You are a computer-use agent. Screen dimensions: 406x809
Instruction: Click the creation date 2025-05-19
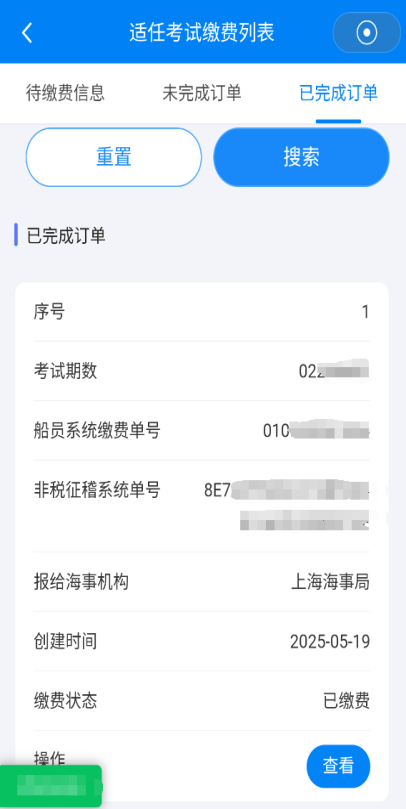click(330, 641)
